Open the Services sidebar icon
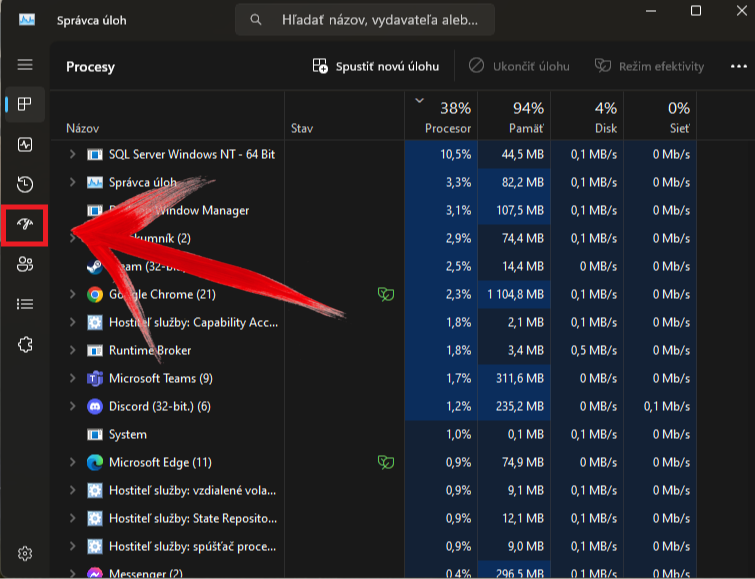The height and width of the screenshot is (579, 755). point(25,345)
